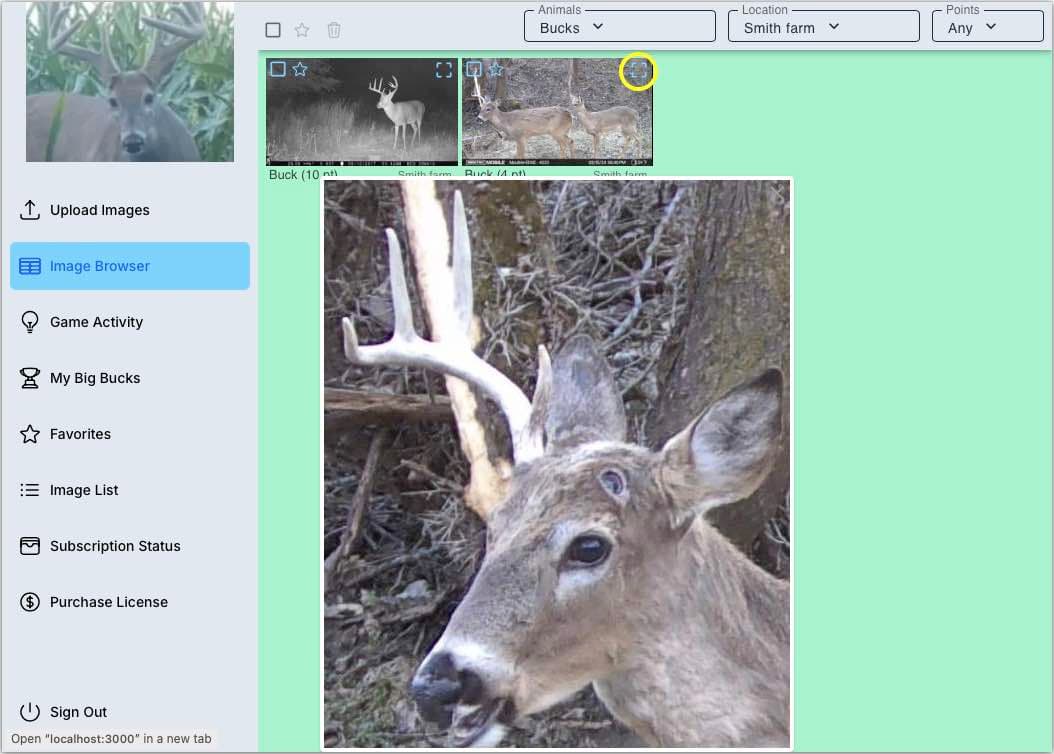Viewport: 1054px width, 754px height.
Task: Expand the night-vision Buck (10 pt) photo fullscreen
Action: (x=443, y=70)
